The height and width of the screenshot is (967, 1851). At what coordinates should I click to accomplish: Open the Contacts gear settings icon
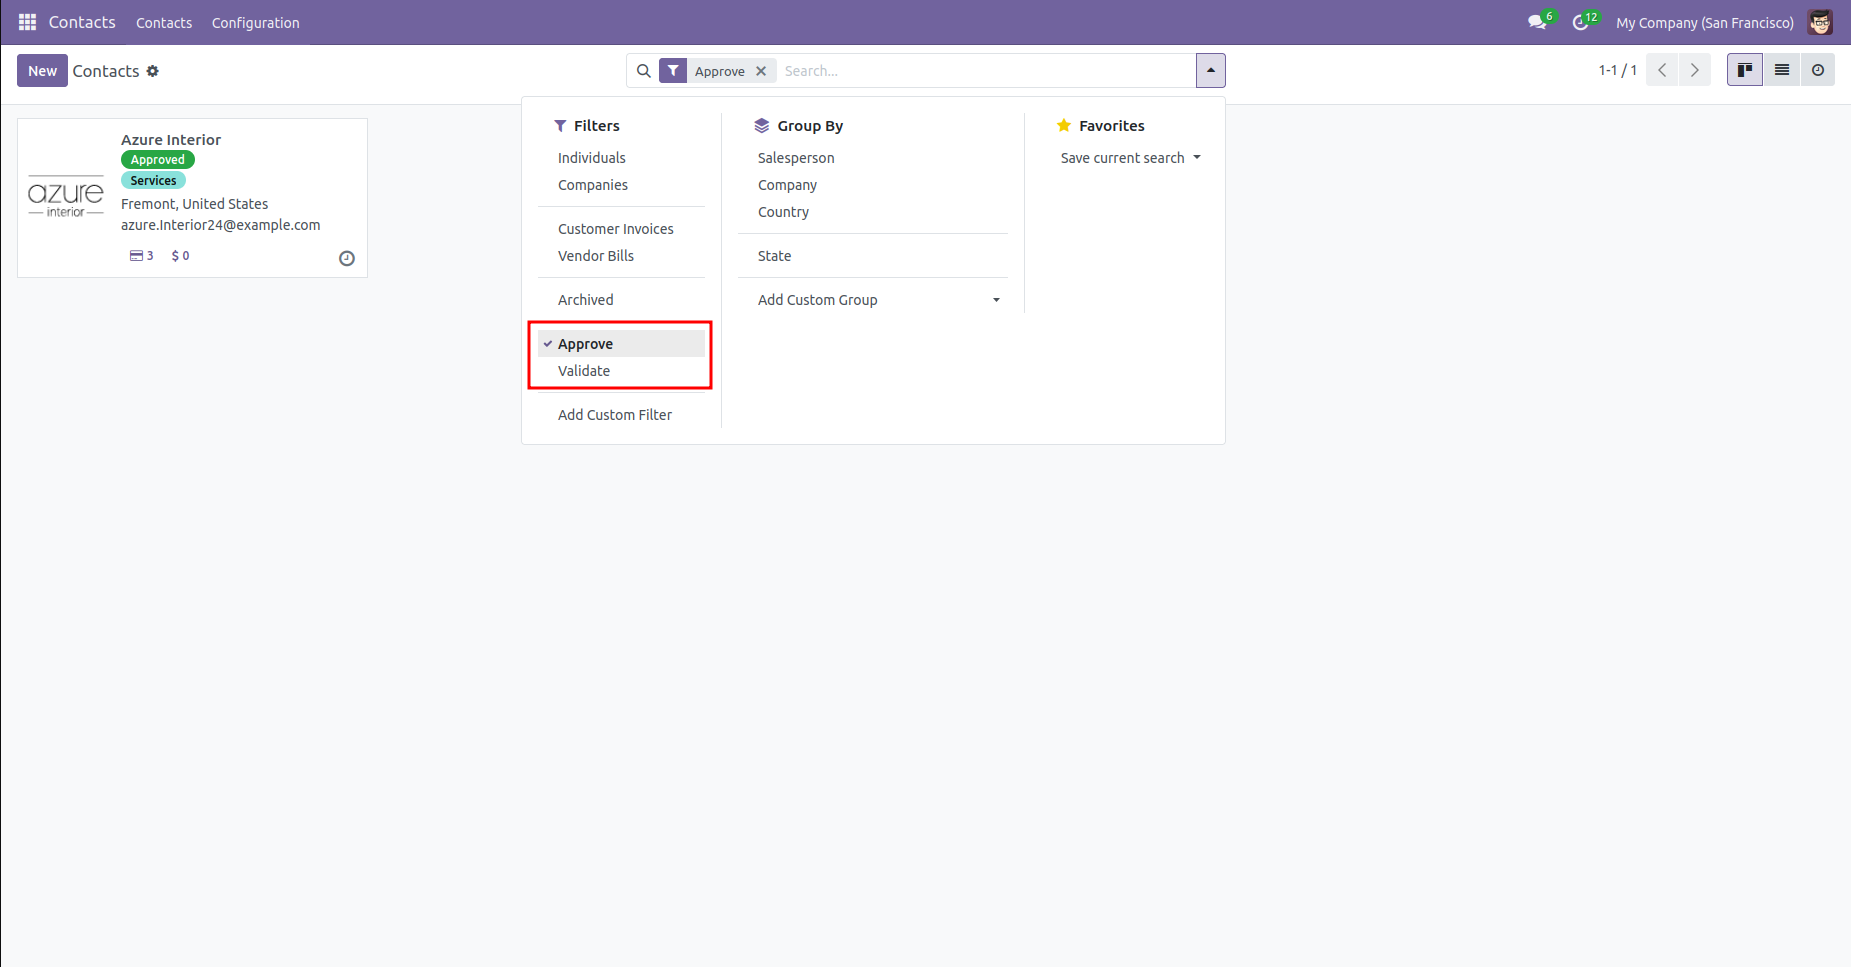[x=153, y=71]
